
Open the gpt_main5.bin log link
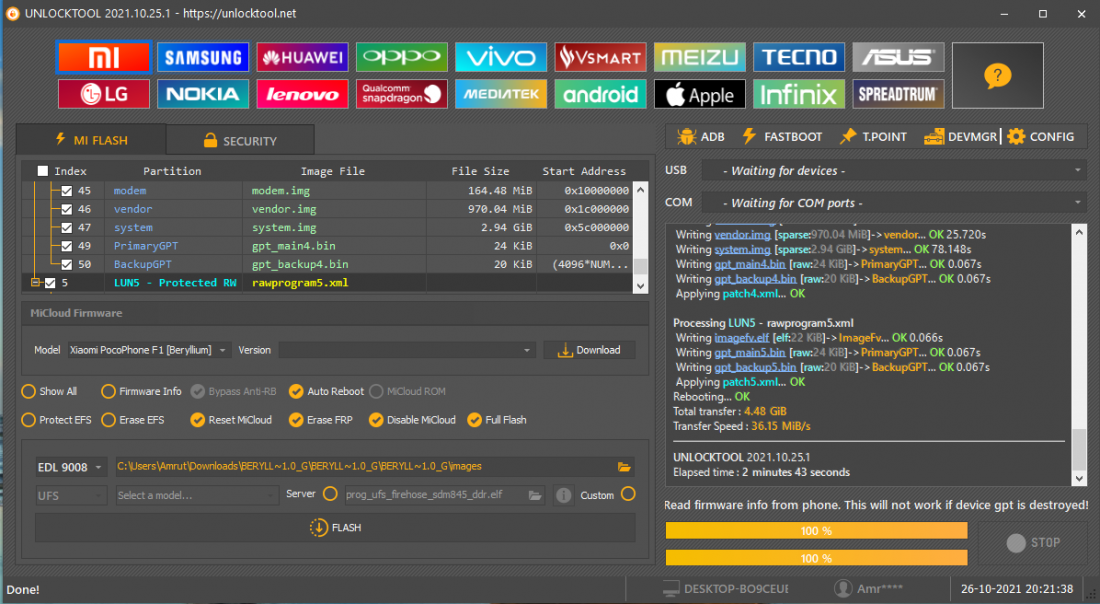[x=750, y=353]
